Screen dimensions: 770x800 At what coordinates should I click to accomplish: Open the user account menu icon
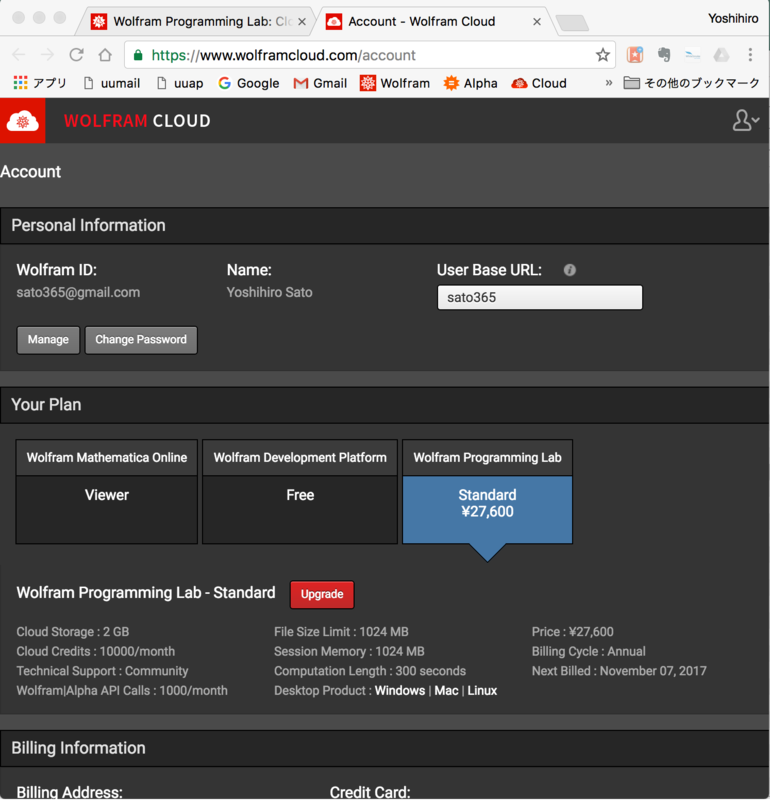coord(746,120)
